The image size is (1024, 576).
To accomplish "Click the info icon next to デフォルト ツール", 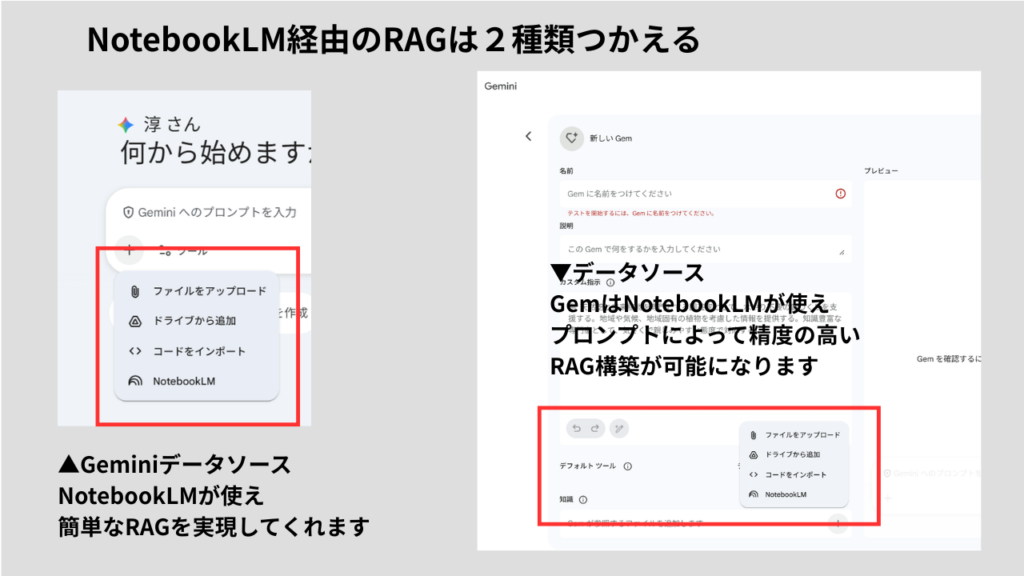I will click(628, 466).
